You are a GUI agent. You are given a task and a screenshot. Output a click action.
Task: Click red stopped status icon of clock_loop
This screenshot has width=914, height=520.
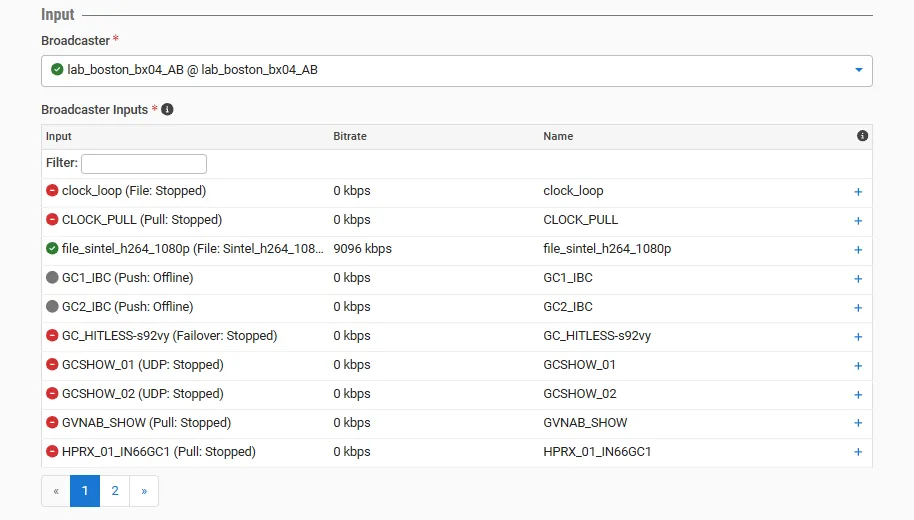point(52,190)
